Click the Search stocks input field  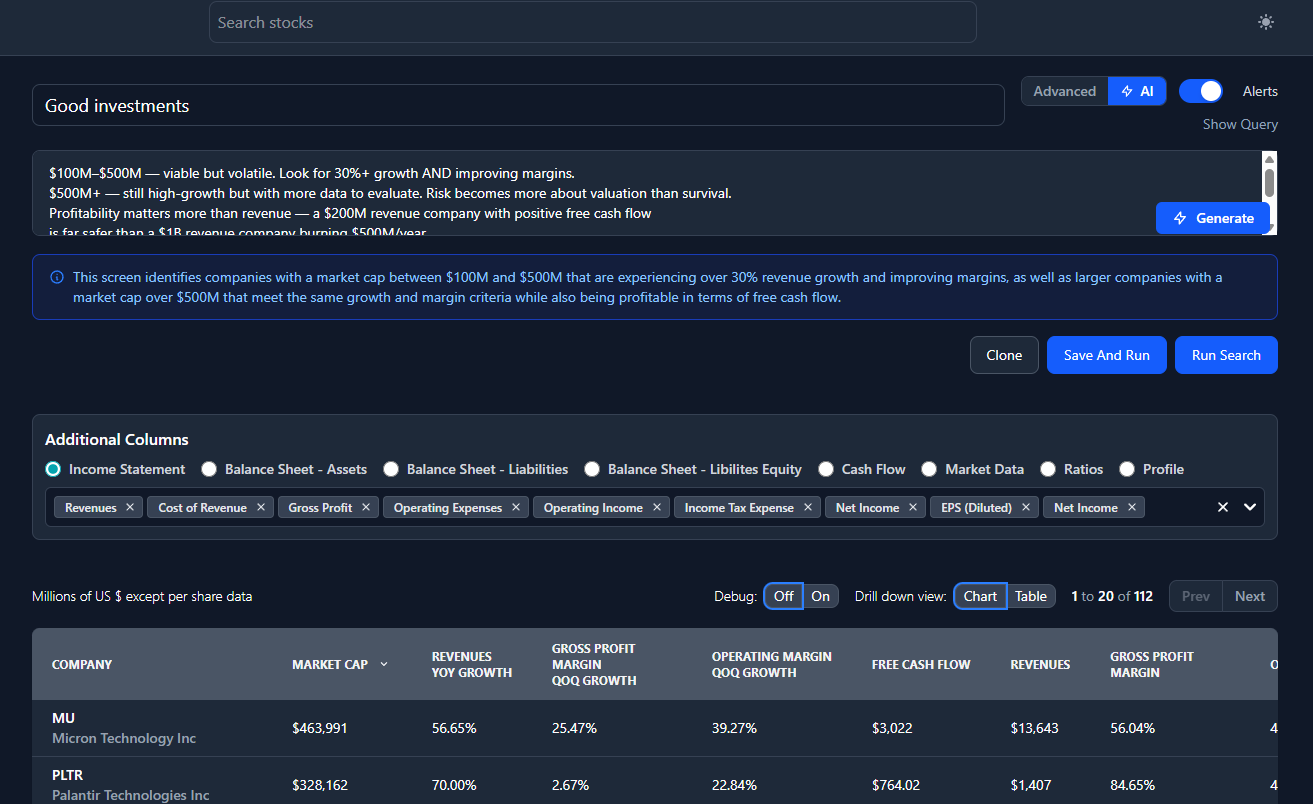pos(592,21)
